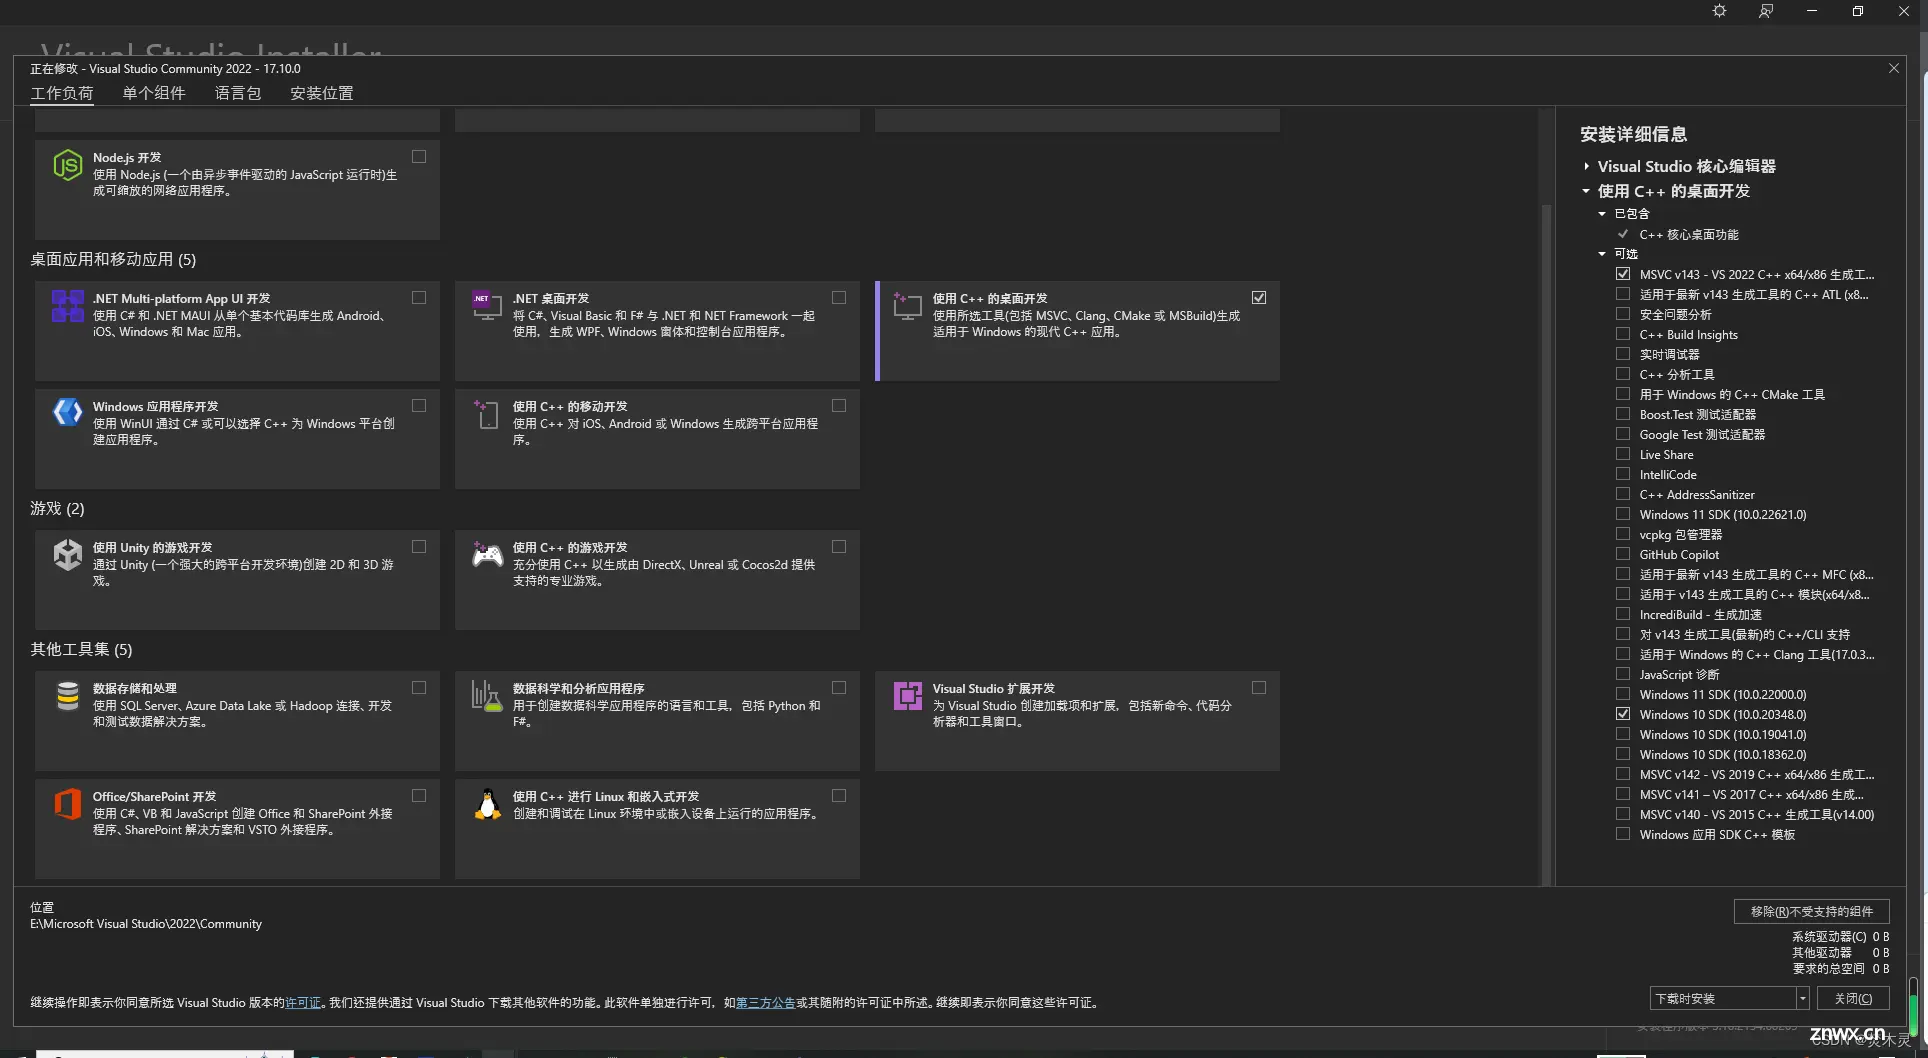
Task: Enable vcpkg 包管理器 component
Action: 1623,534
